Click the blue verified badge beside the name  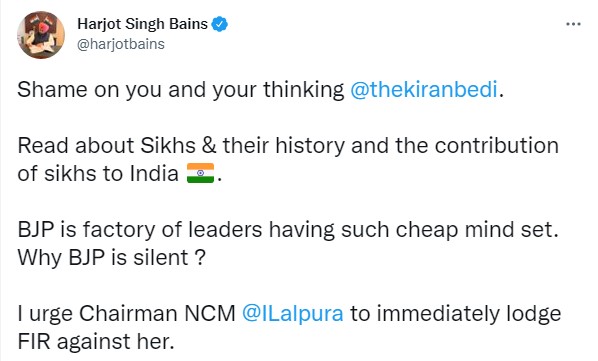[x=220, y=24]
